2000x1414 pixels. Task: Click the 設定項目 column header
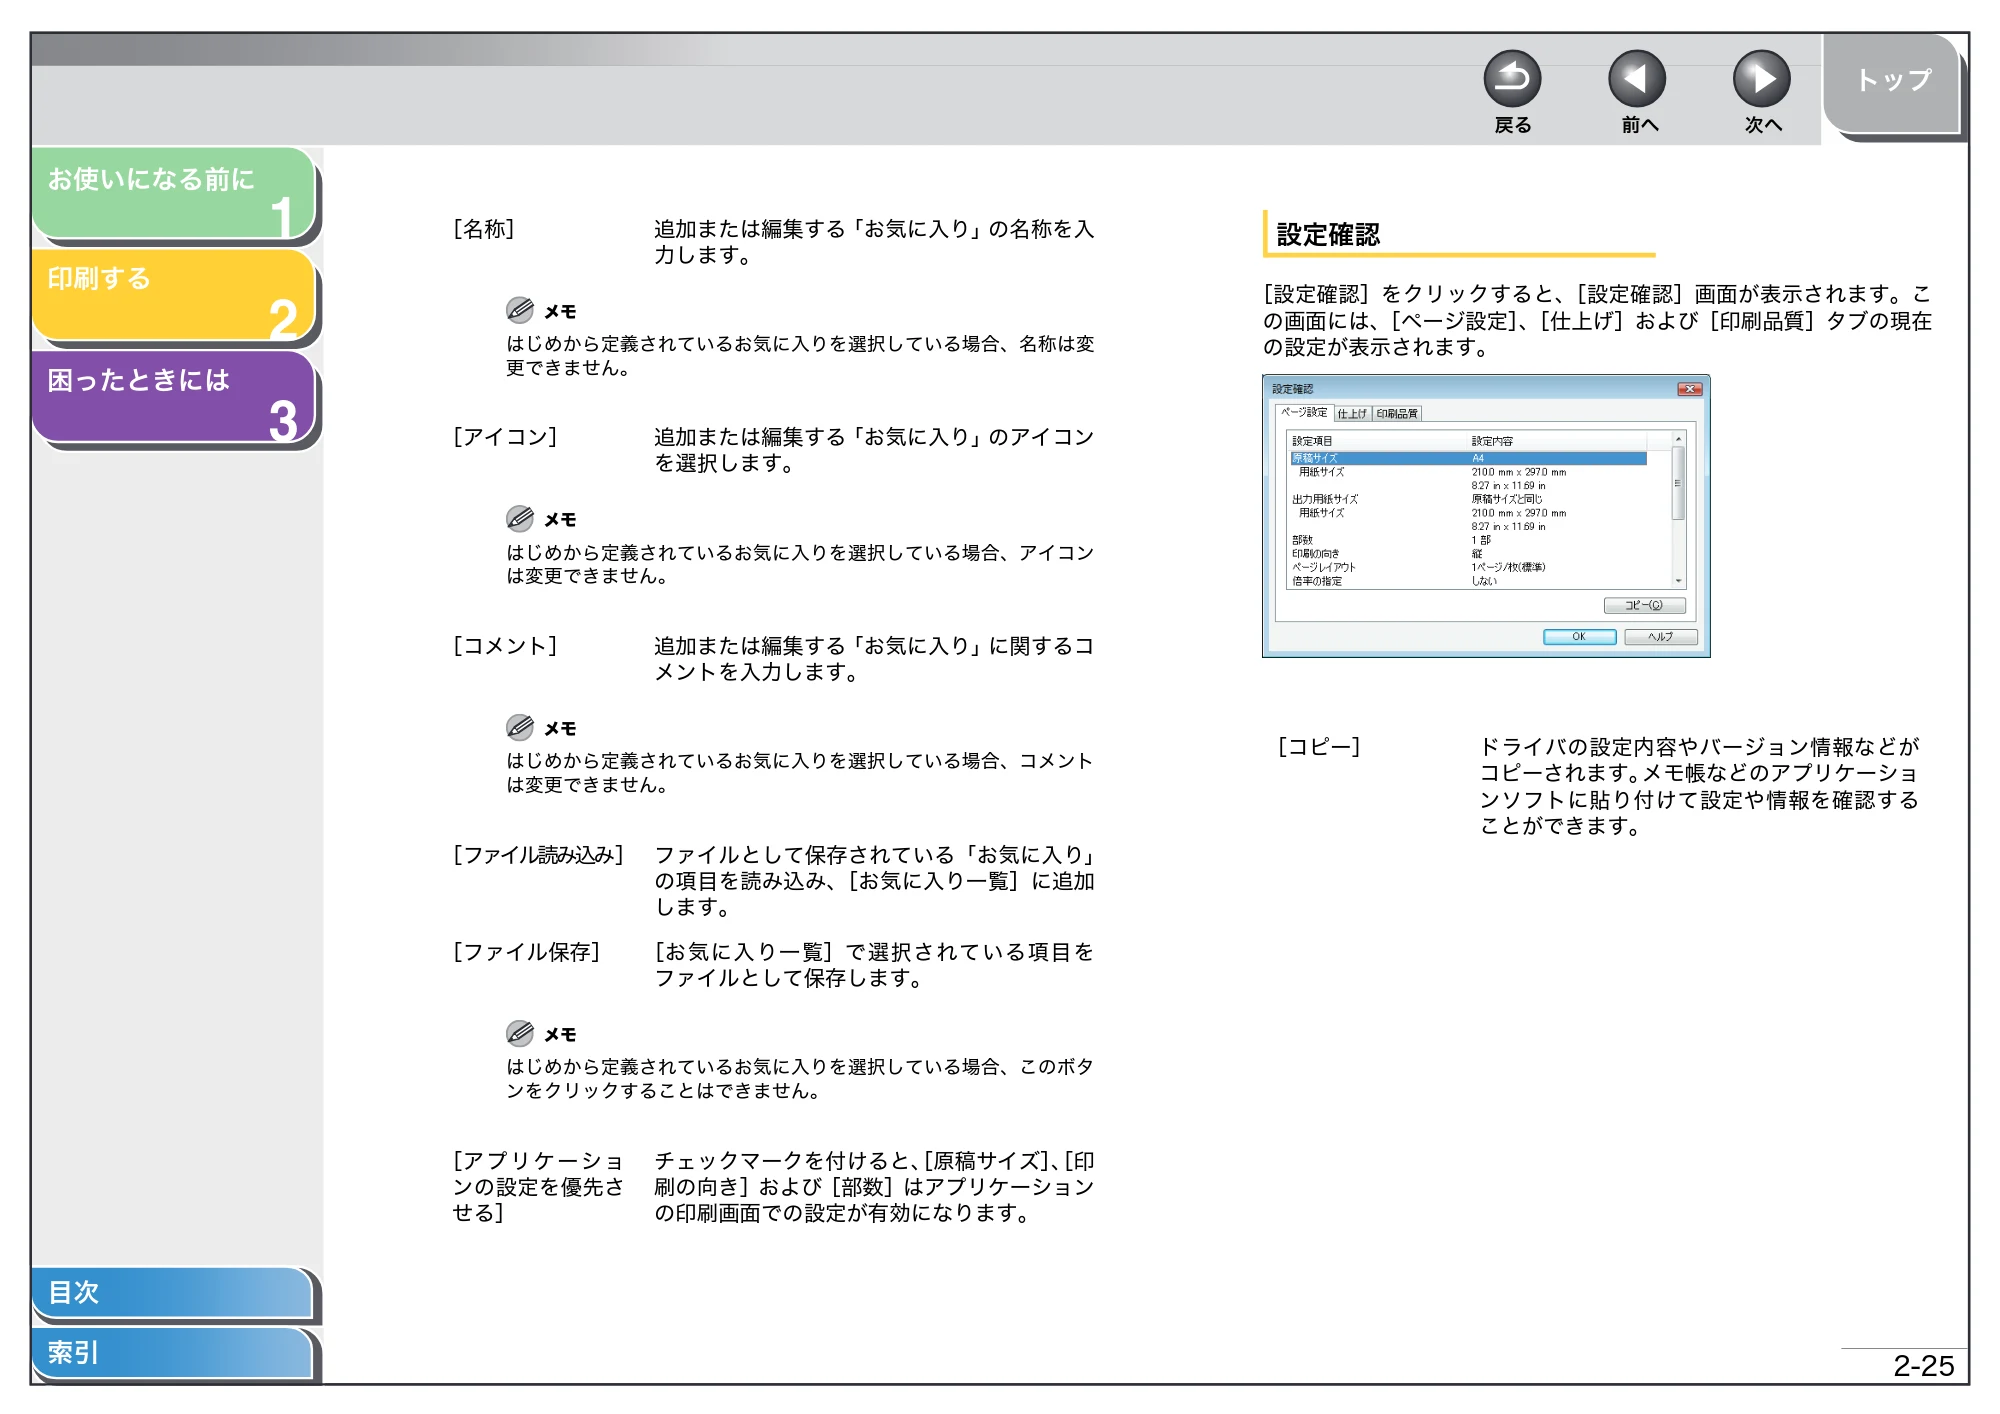click(x=1377, y=441)
